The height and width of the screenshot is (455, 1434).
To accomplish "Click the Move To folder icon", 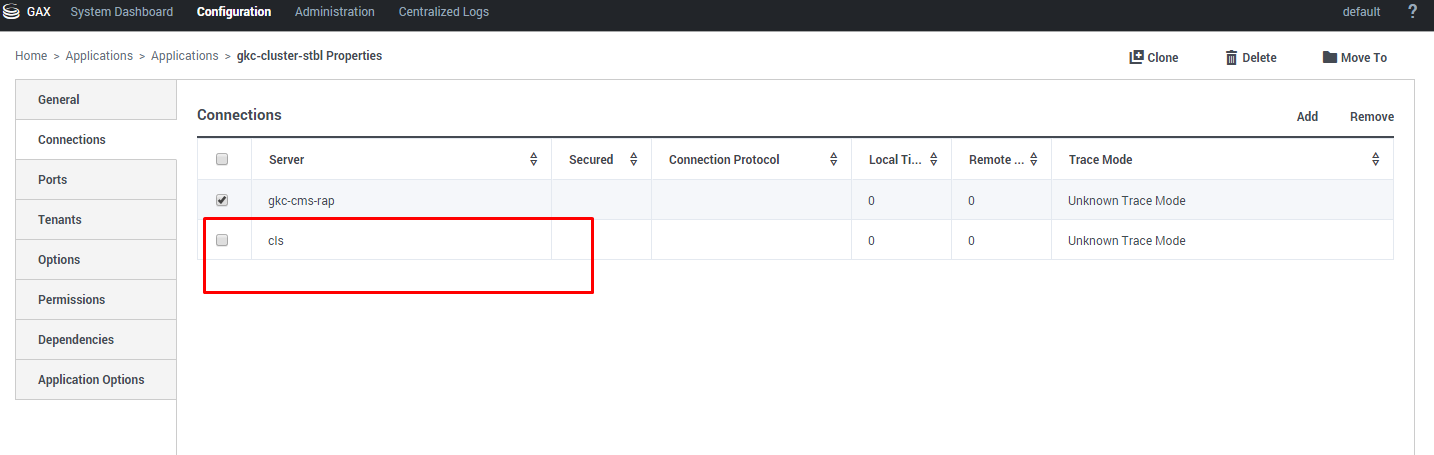I will coord(1329,57).
